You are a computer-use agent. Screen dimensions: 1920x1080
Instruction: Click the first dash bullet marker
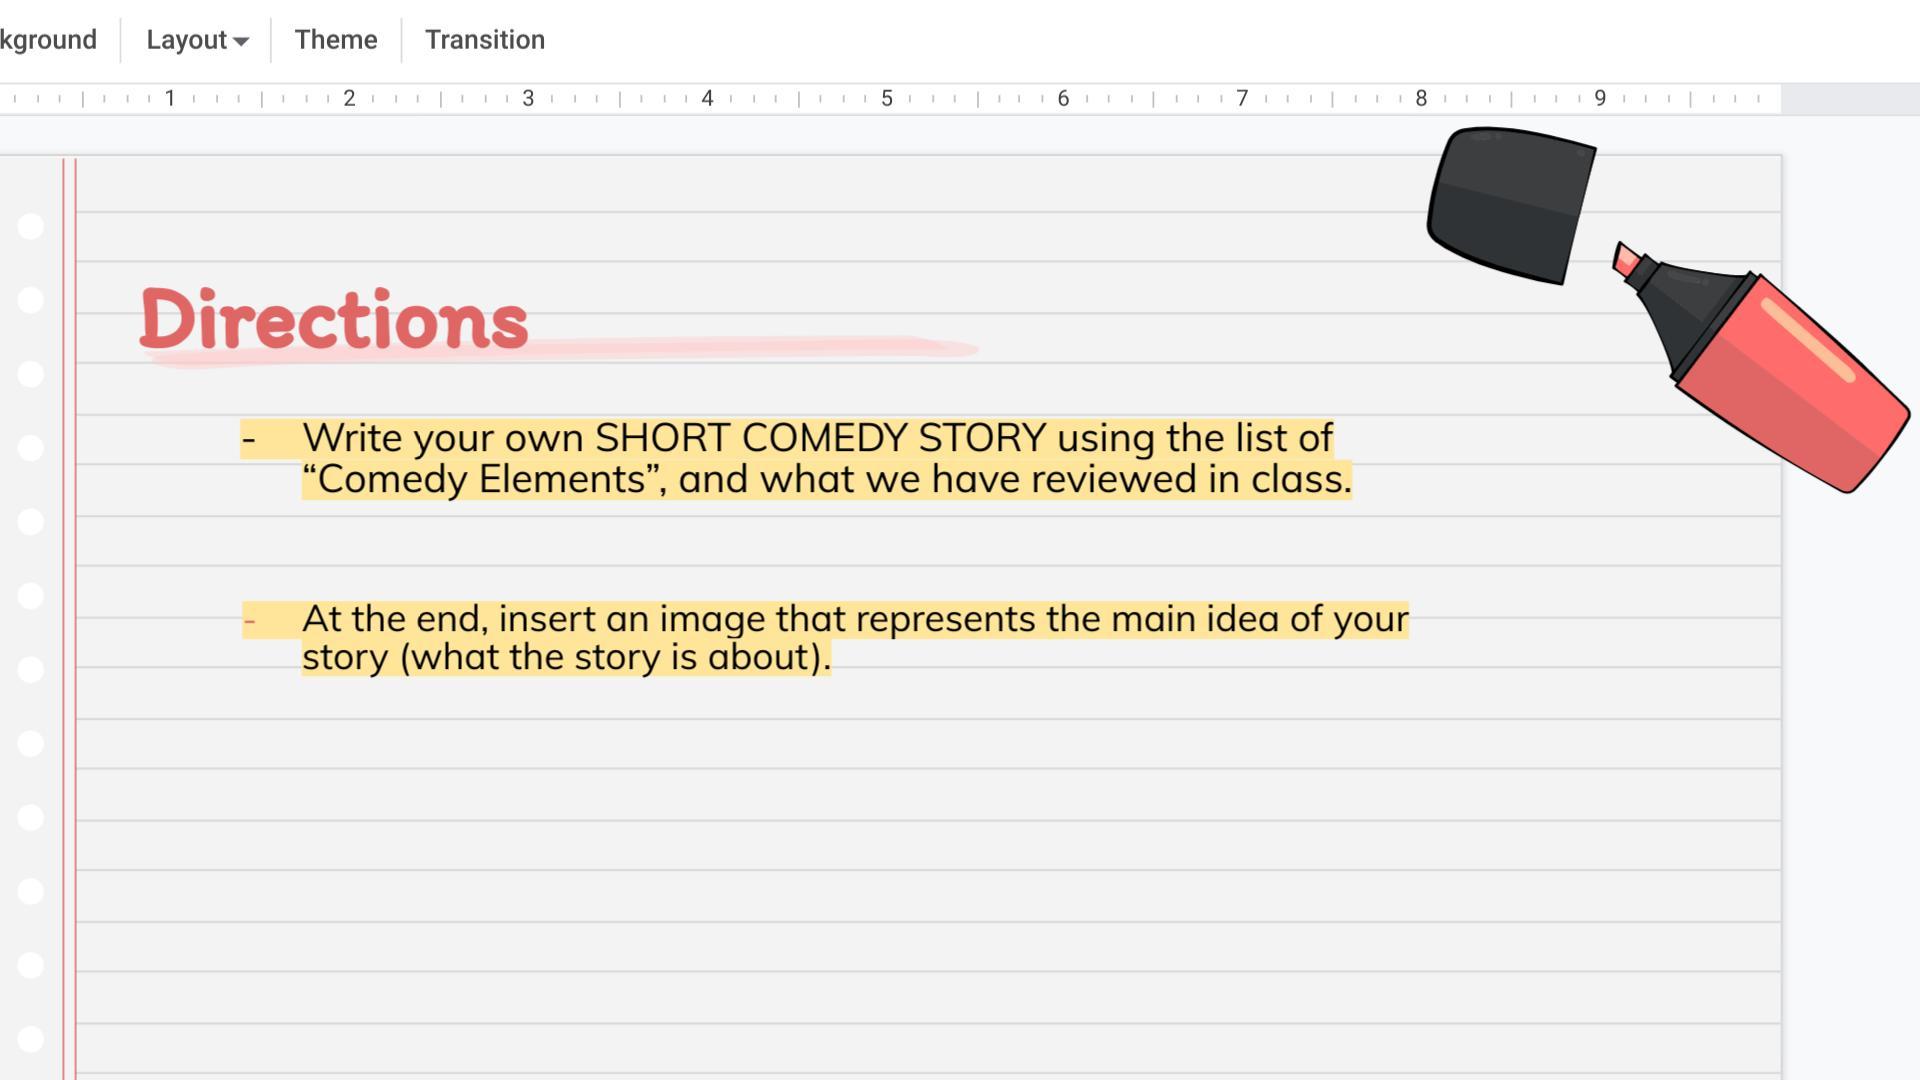pyautogui.click(x=249, y=439)
